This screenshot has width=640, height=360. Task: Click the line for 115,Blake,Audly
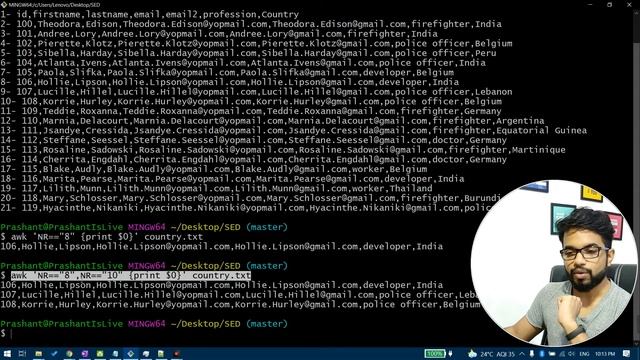click(214, 169)
